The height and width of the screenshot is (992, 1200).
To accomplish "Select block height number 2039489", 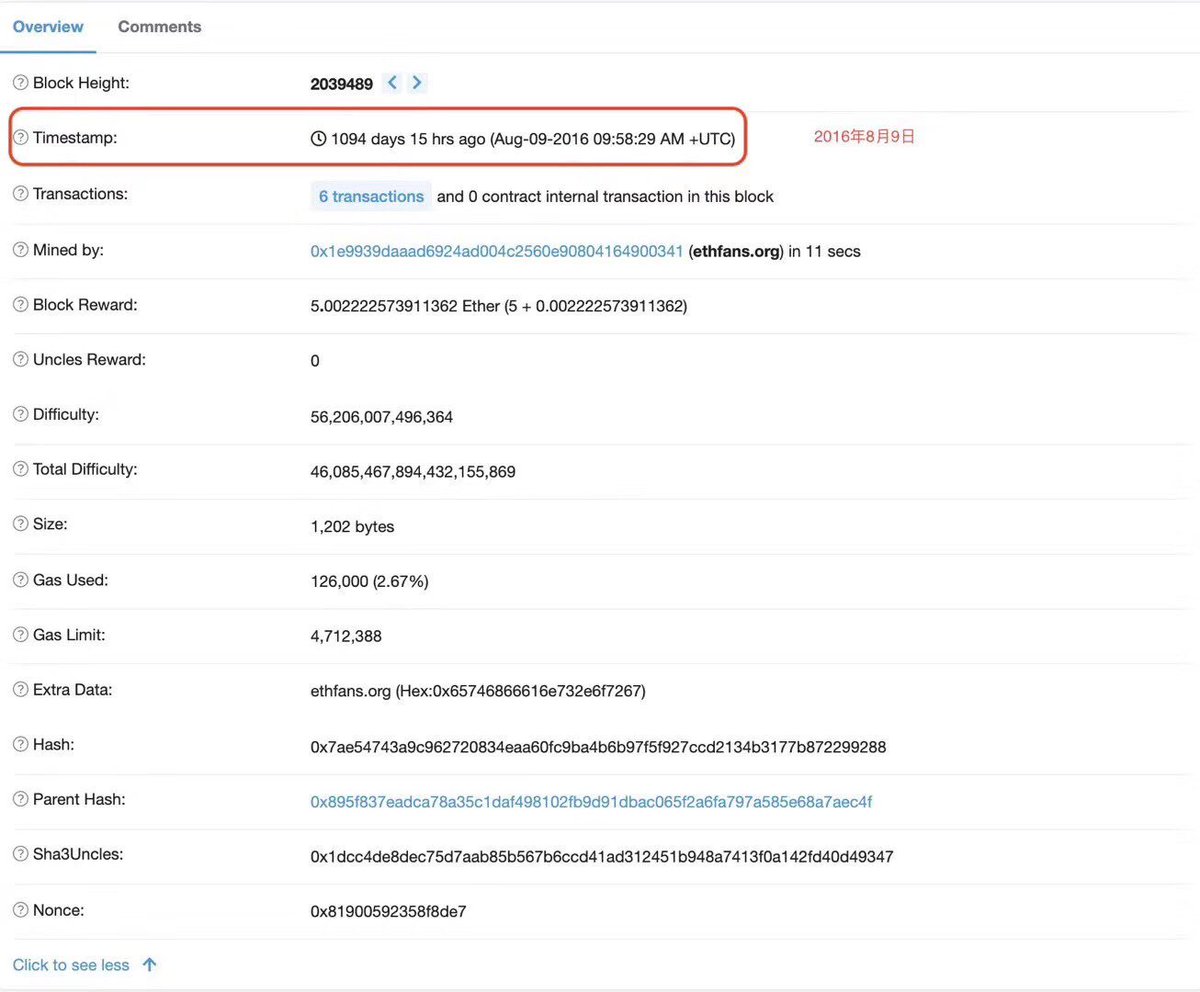I will pyautogui.click(x=342, y=84).
